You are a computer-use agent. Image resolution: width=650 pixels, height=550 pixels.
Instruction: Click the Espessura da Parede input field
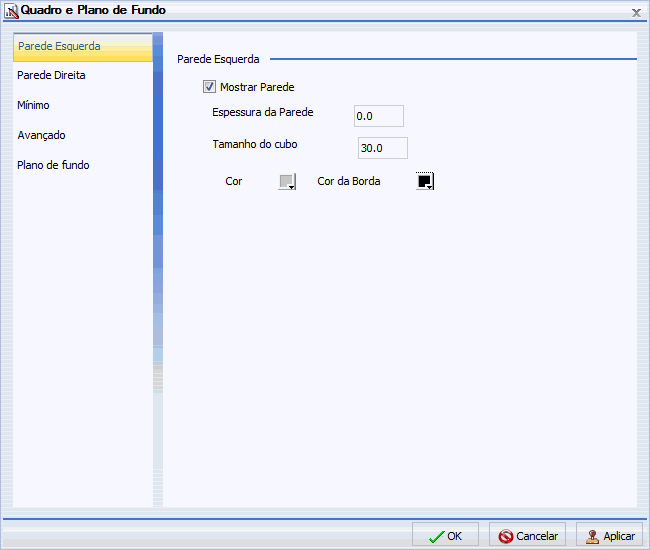(x=378, y=116)
